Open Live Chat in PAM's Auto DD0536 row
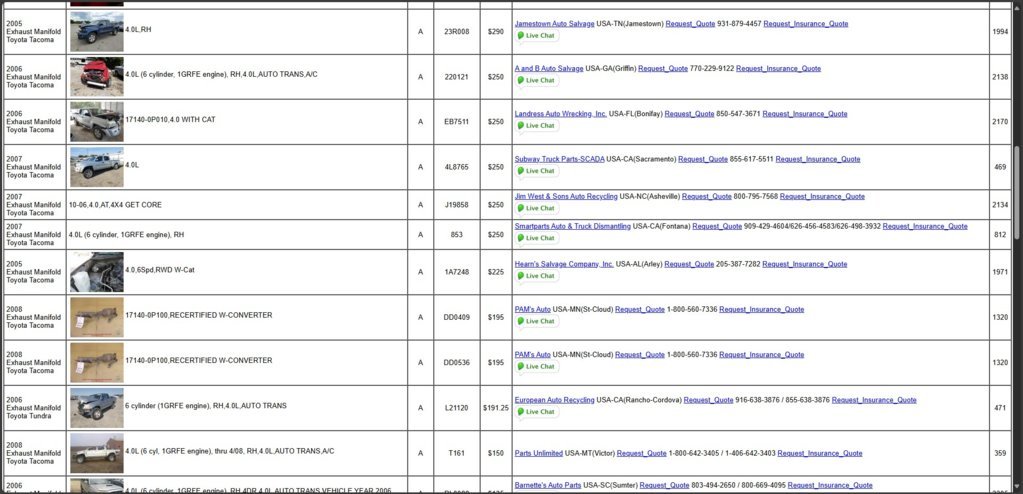The height and width of the screenshot is (494, 1023). (536, 367)
